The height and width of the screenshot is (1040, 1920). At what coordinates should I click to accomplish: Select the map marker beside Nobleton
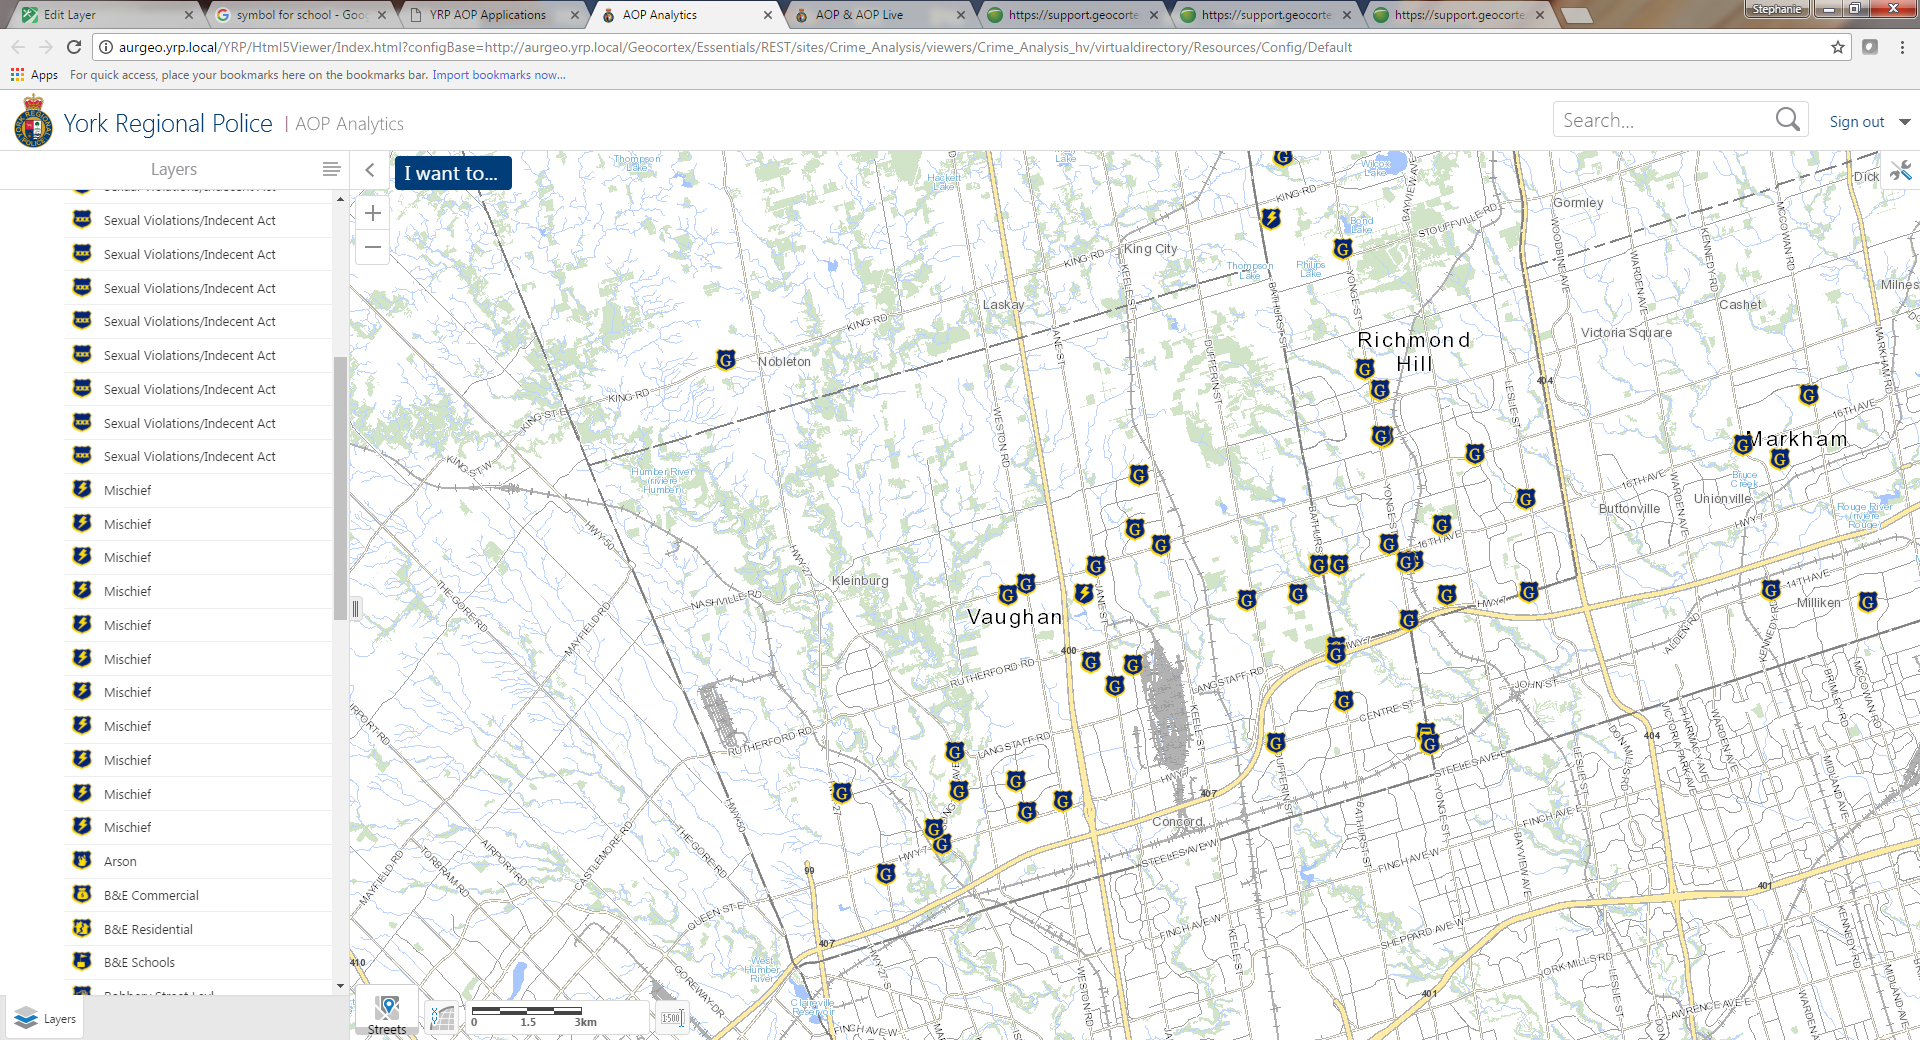click(727, 360)
